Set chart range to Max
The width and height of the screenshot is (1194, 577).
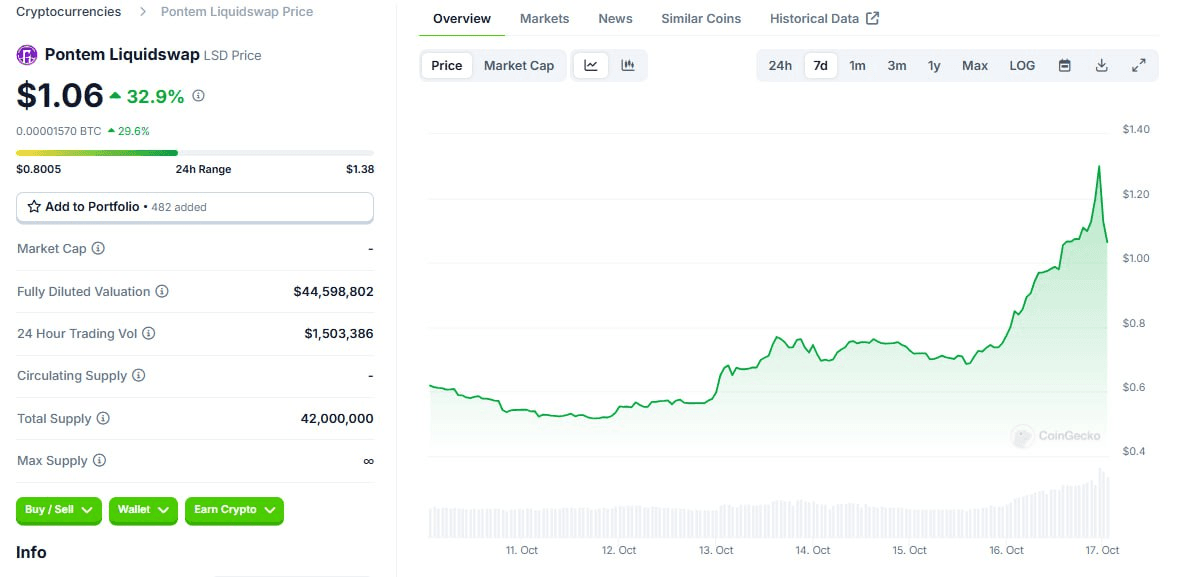click(975, 65)
